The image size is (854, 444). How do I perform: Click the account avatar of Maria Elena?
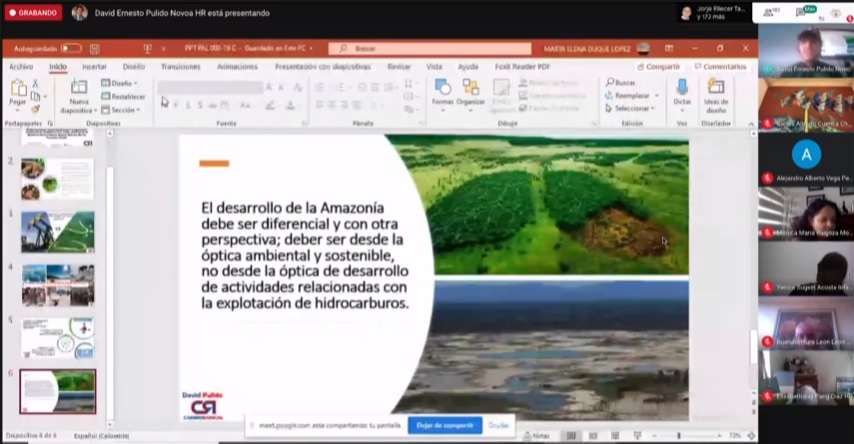tap(643, 48)
